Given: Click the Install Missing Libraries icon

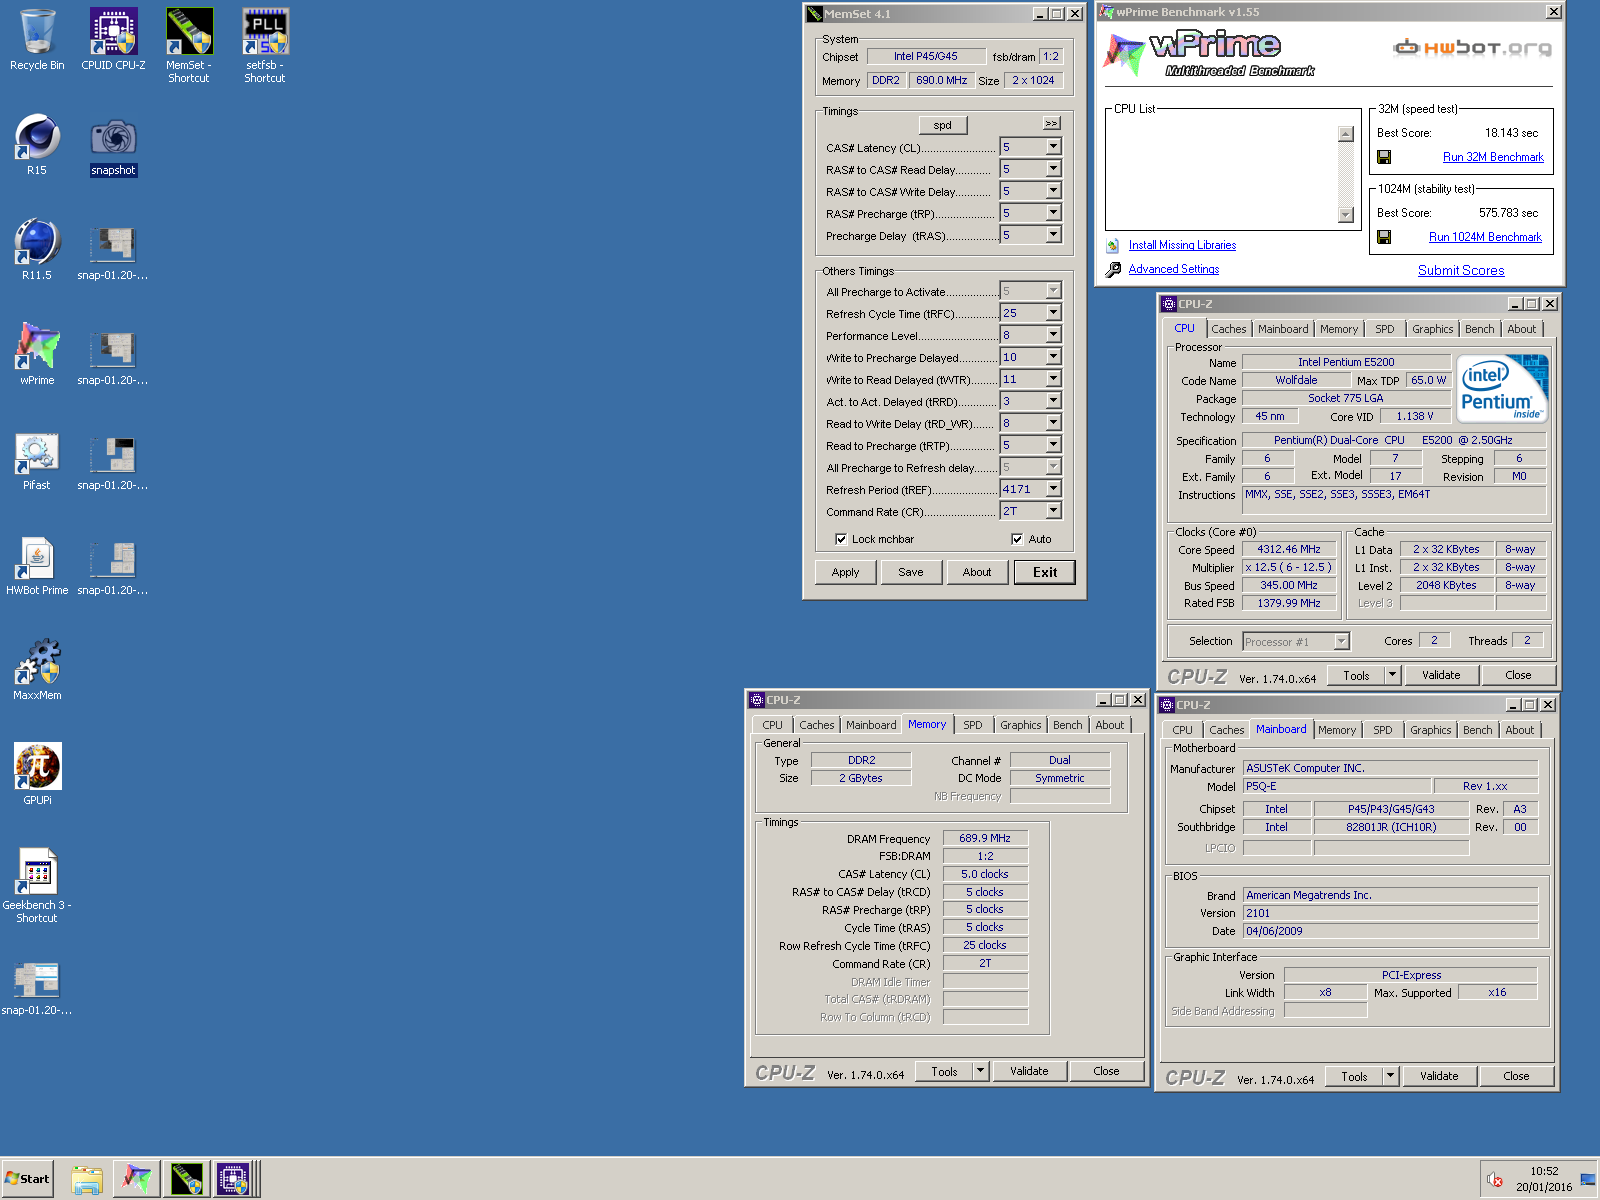Looking at the screenshot, I should pos(1113,245).
